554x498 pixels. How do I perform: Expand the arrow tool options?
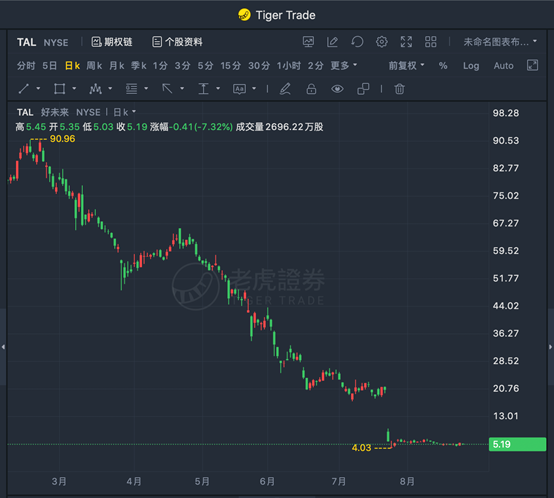[182, 89]
